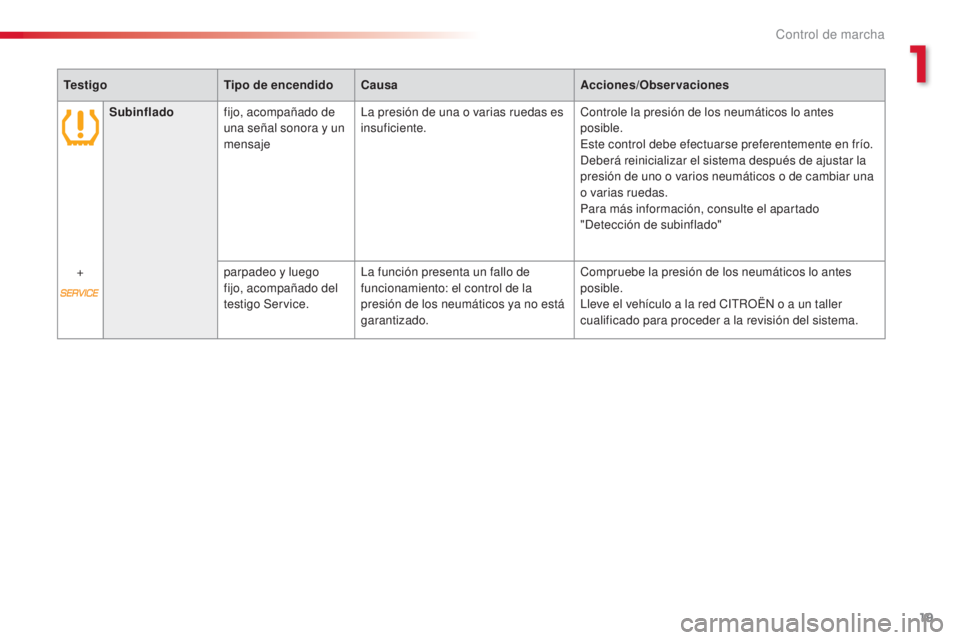
Task: Click the "fijo, acompañado de una señal sonora" cell
Action: click(x=285, y=129)
